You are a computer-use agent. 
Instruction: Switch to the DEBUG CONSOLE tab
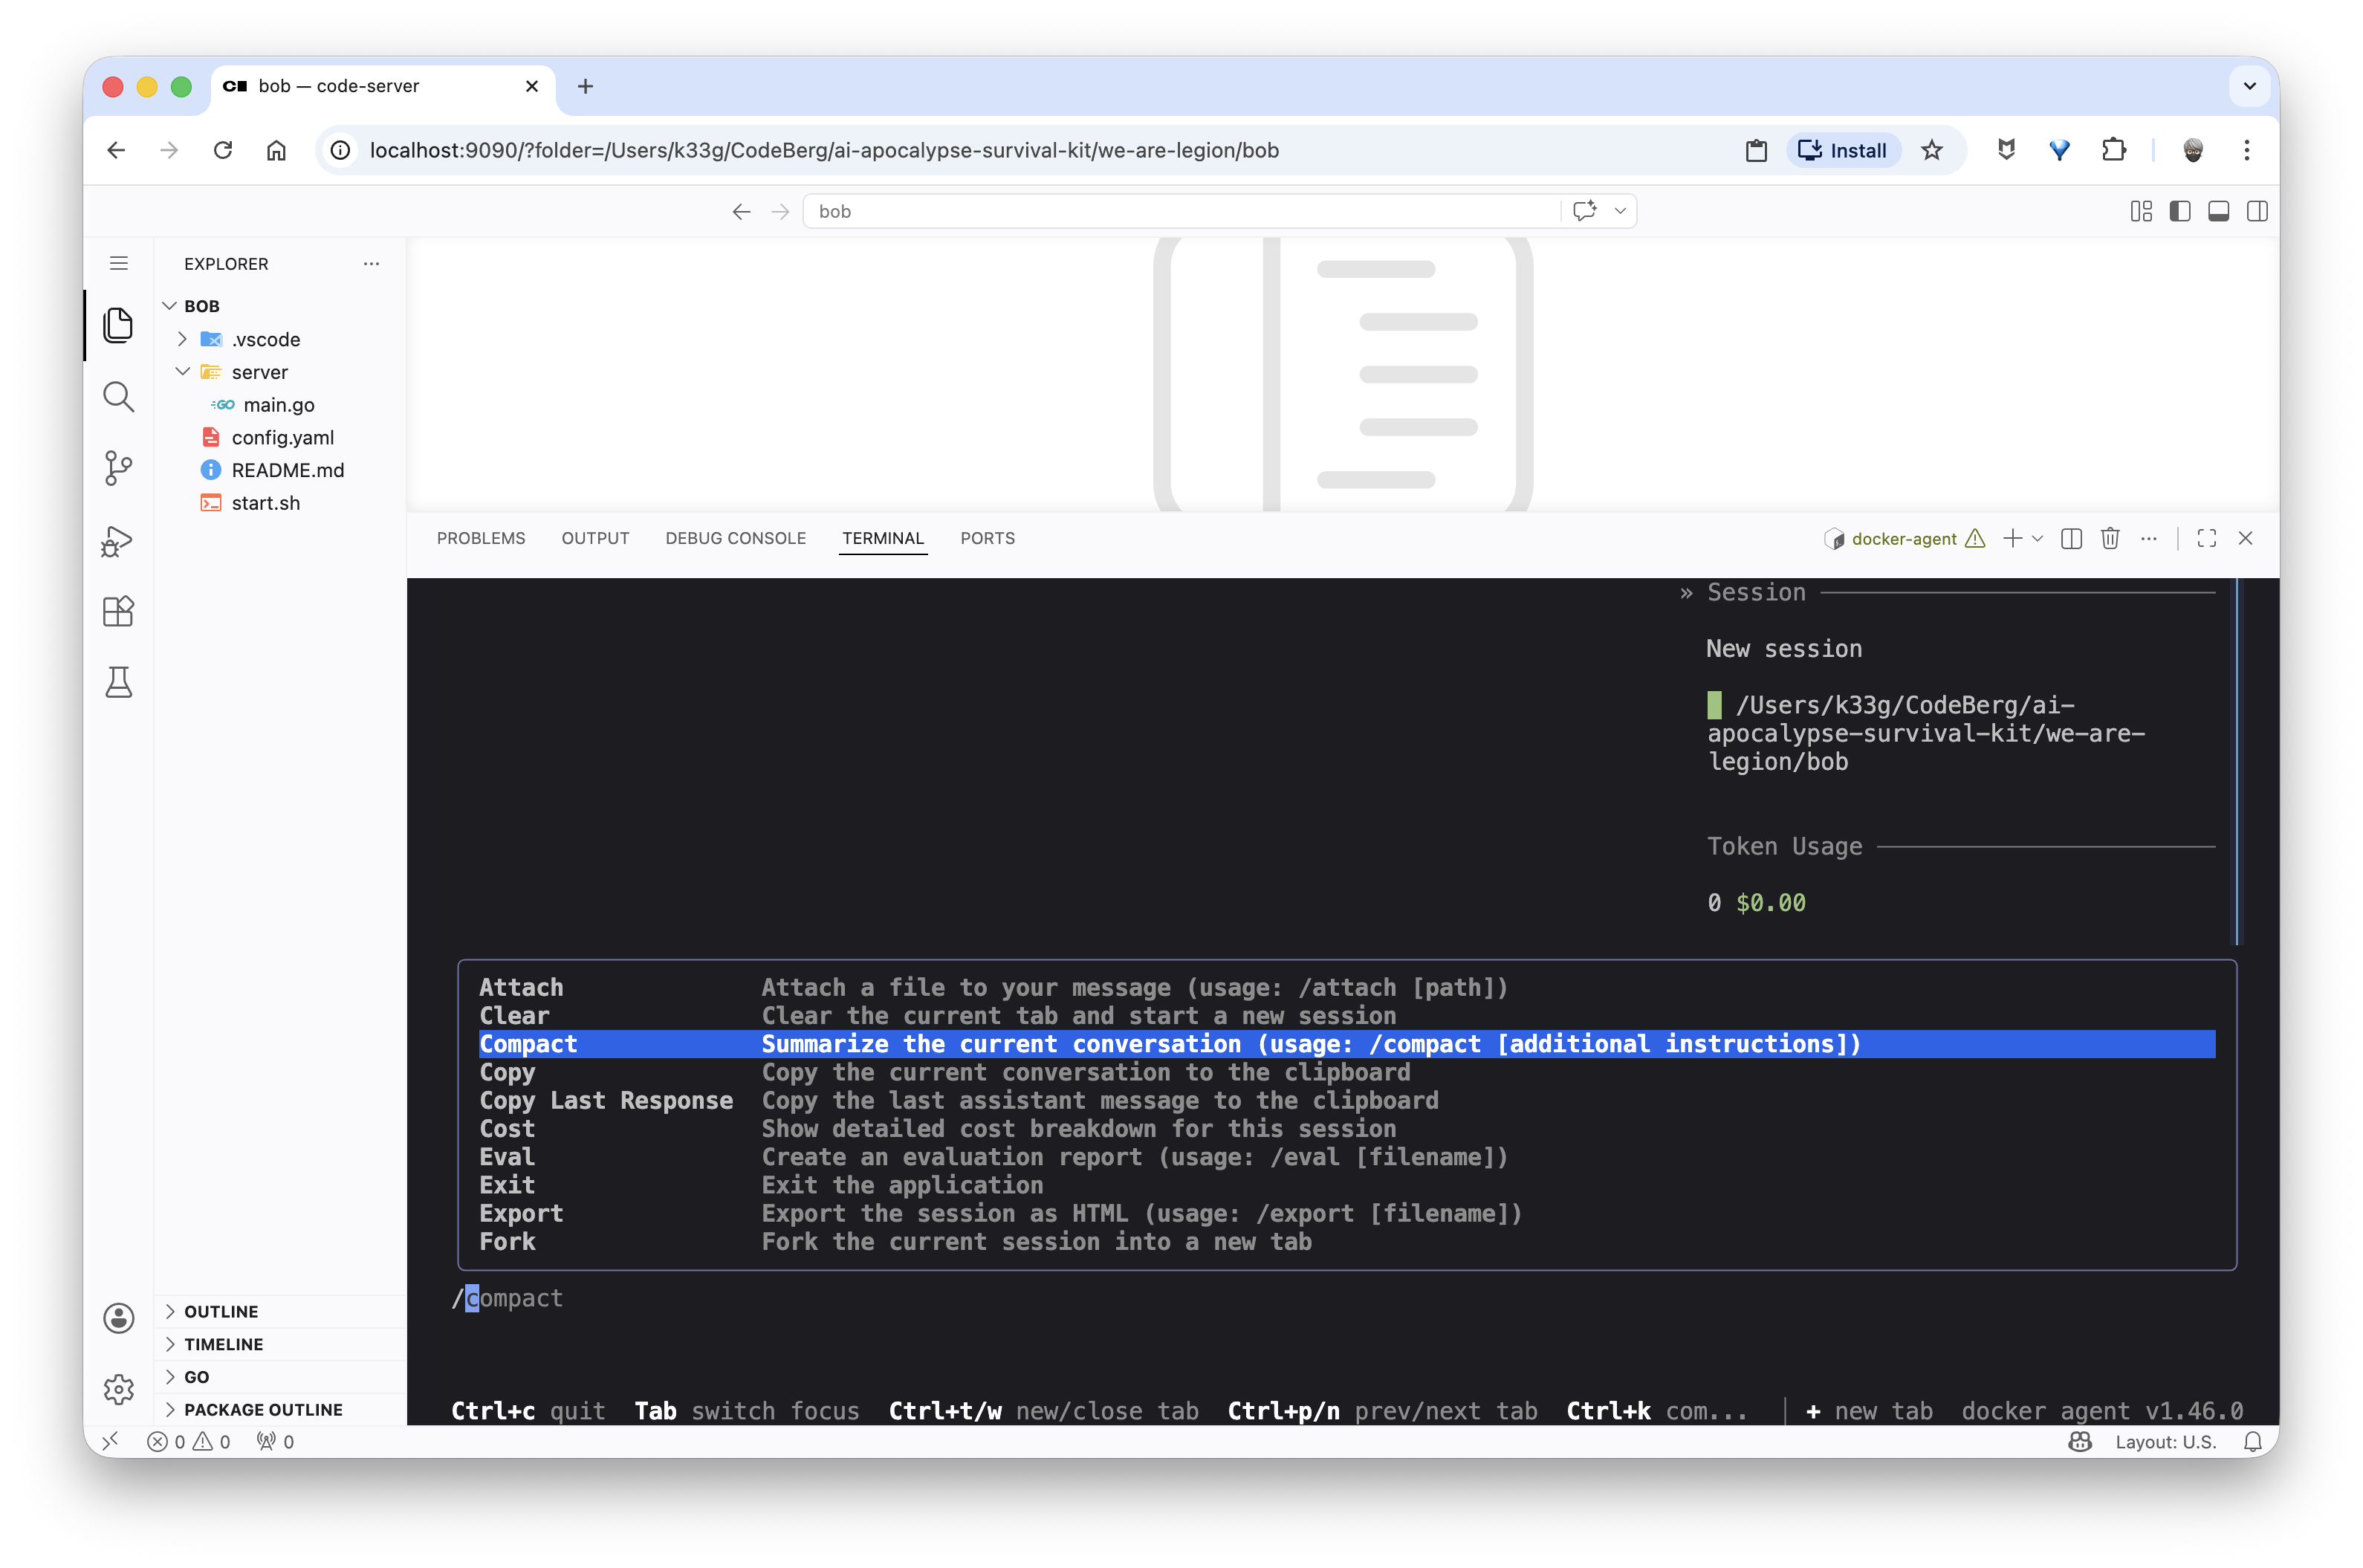[735, 538]
